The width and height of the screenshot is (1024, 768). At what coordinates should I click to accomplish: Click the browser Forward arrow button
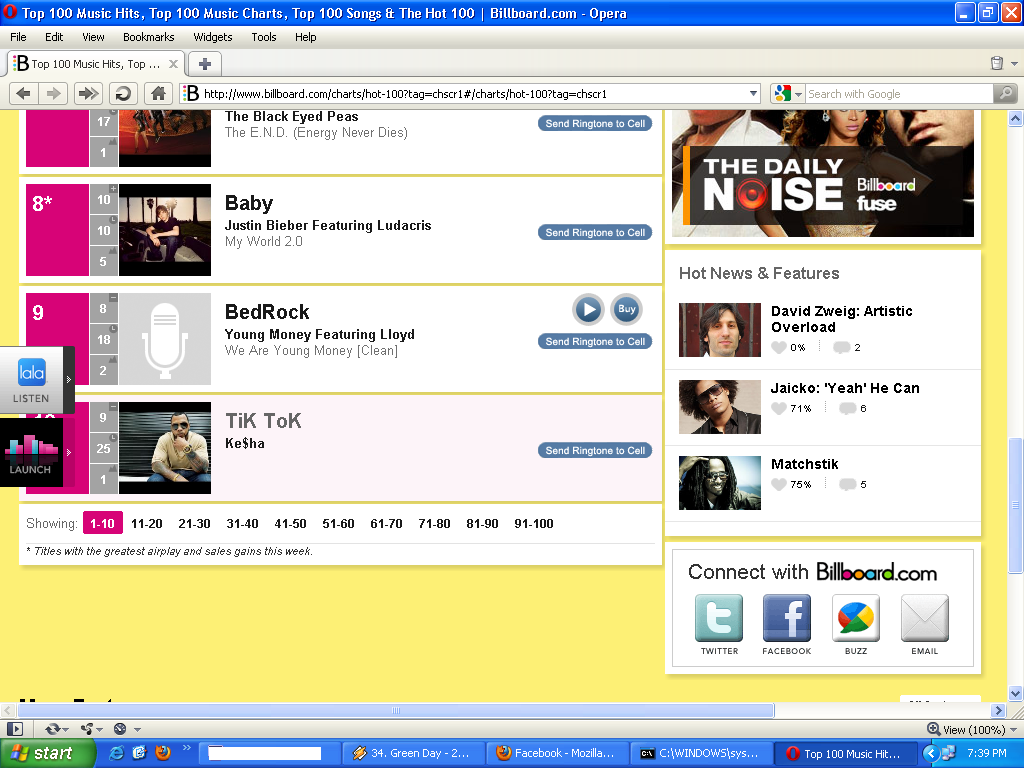pyautogui.click(x=54, y=94)
